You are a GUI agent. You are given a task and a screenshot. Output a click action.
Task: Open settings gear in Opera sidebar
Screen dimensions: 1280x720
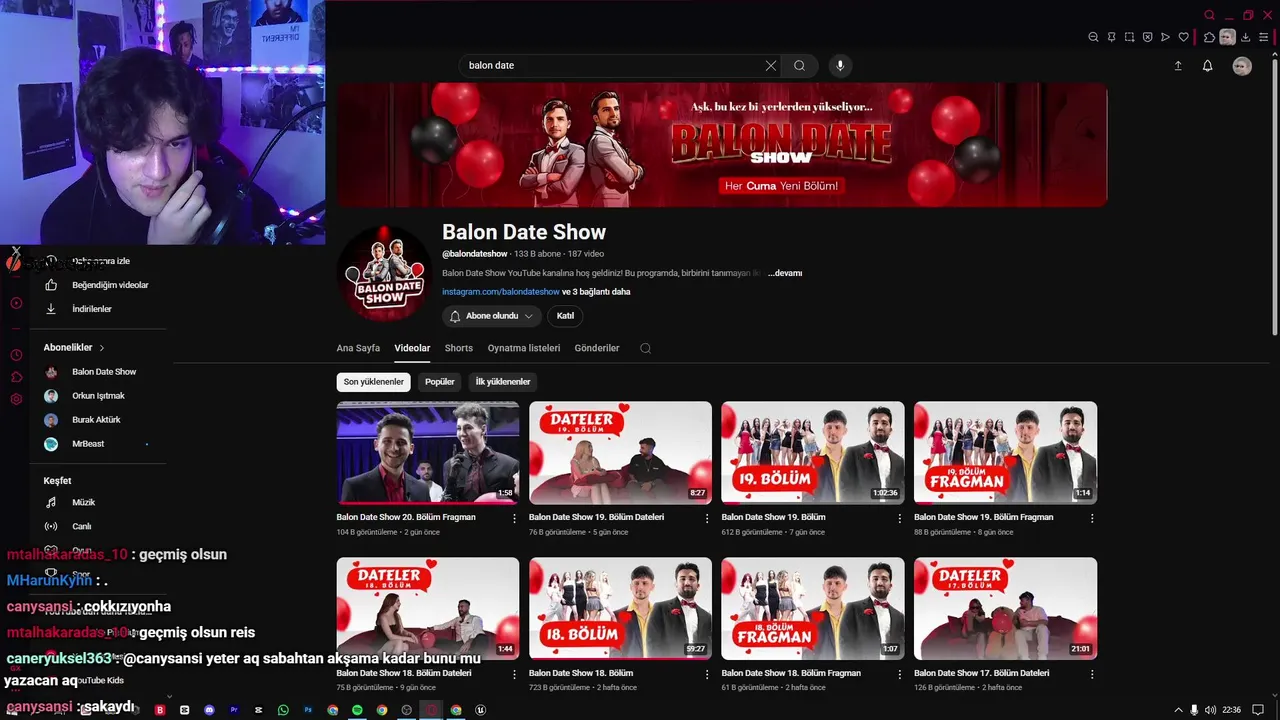pyautogui.click(x=16, y=399)
